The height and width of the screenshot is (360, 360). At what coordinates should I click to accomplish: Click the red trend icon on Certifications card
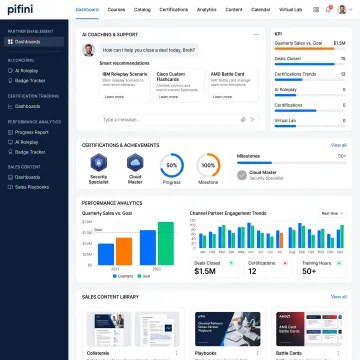pos(285,263)
